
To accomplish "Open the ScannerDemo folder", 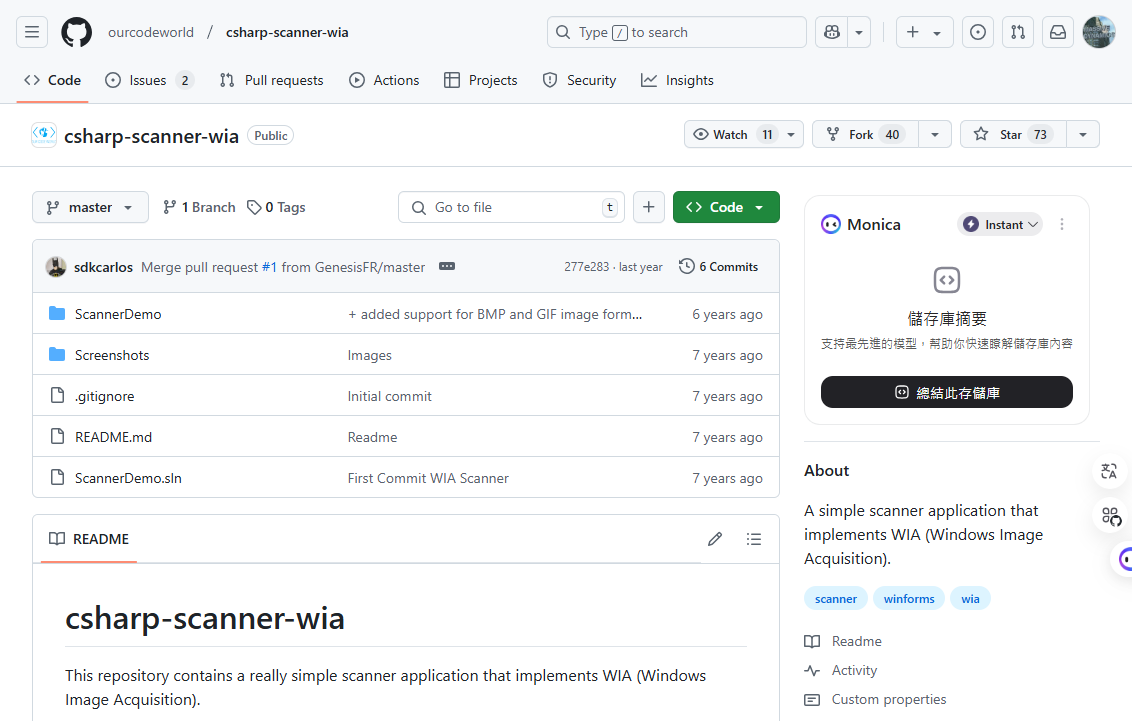I will click(118, 314).
